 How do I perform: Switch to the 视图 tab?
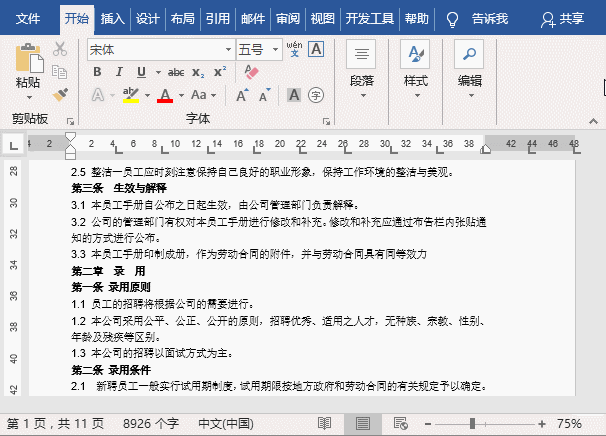(322, 18)
